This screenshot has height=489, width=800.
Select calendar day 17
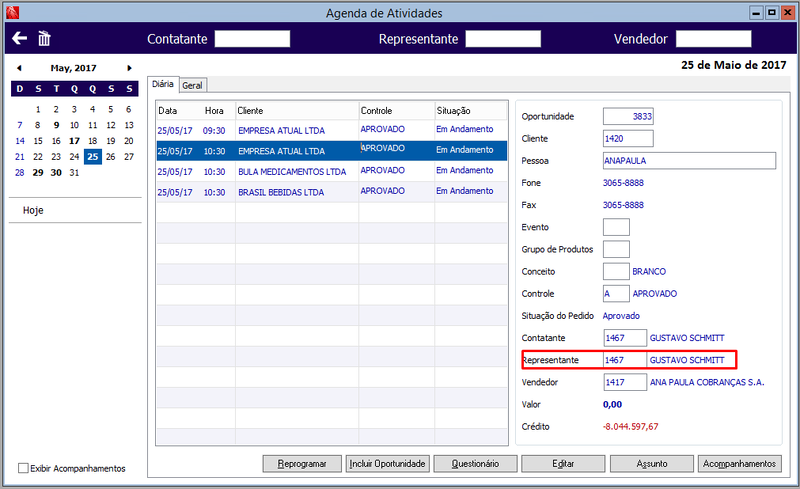coord(74,141)
